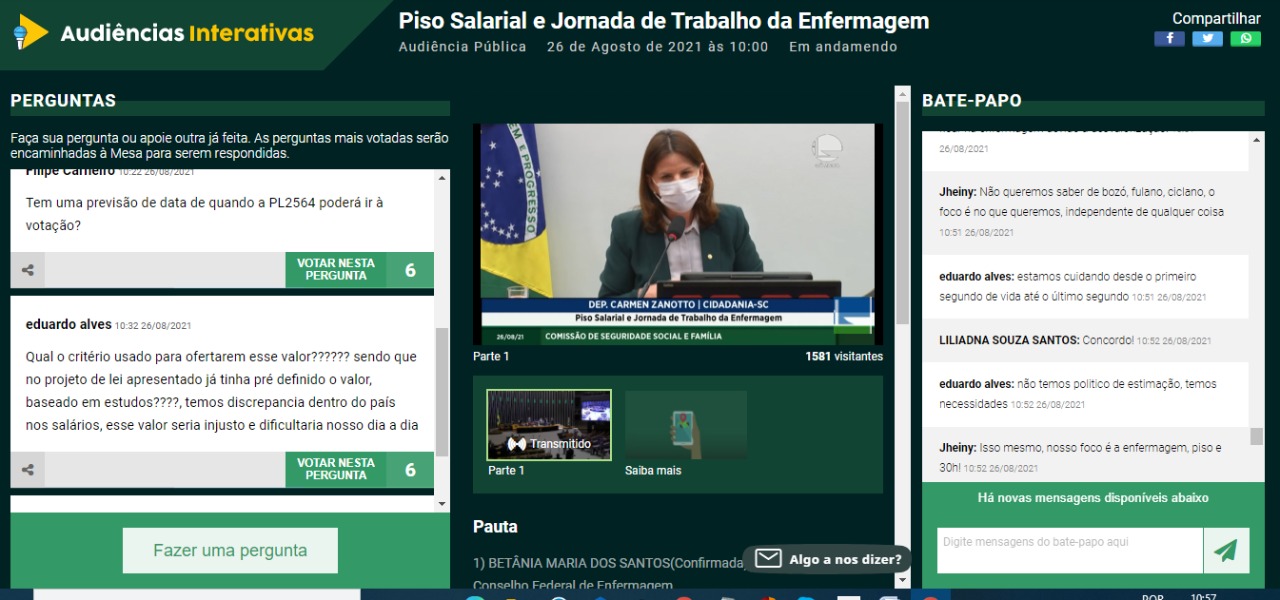The width and height of the screenshot is (1280, 600).
Task: Click the title 'Piso Salarial e Jornada de Trabalho da Enfermagem'
Action: pyautogui.click(x=664, y=21)
